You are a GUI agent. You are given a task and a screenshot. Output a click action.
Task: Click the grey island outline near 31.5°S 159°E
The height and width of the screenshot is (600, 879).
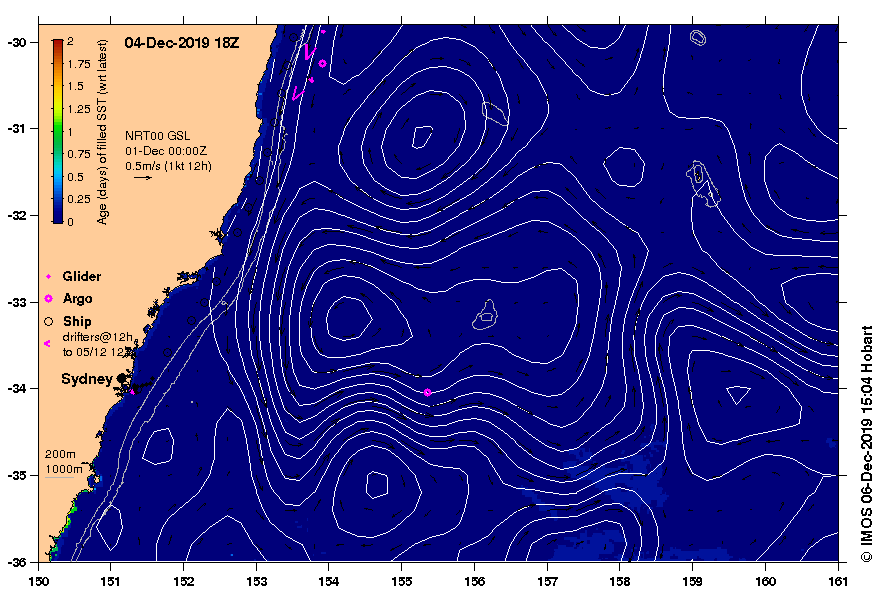[x=704, y=184]
